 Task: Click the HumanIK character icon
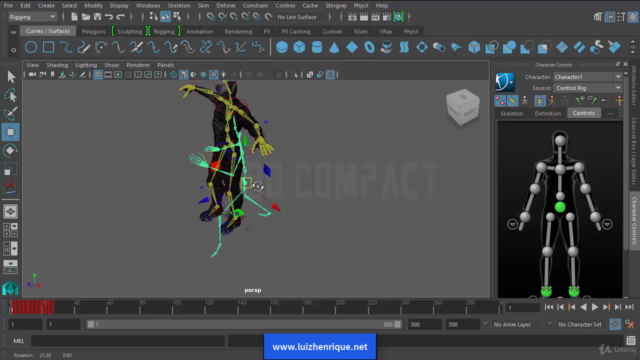pyautogui.click(x=505, y=82)
